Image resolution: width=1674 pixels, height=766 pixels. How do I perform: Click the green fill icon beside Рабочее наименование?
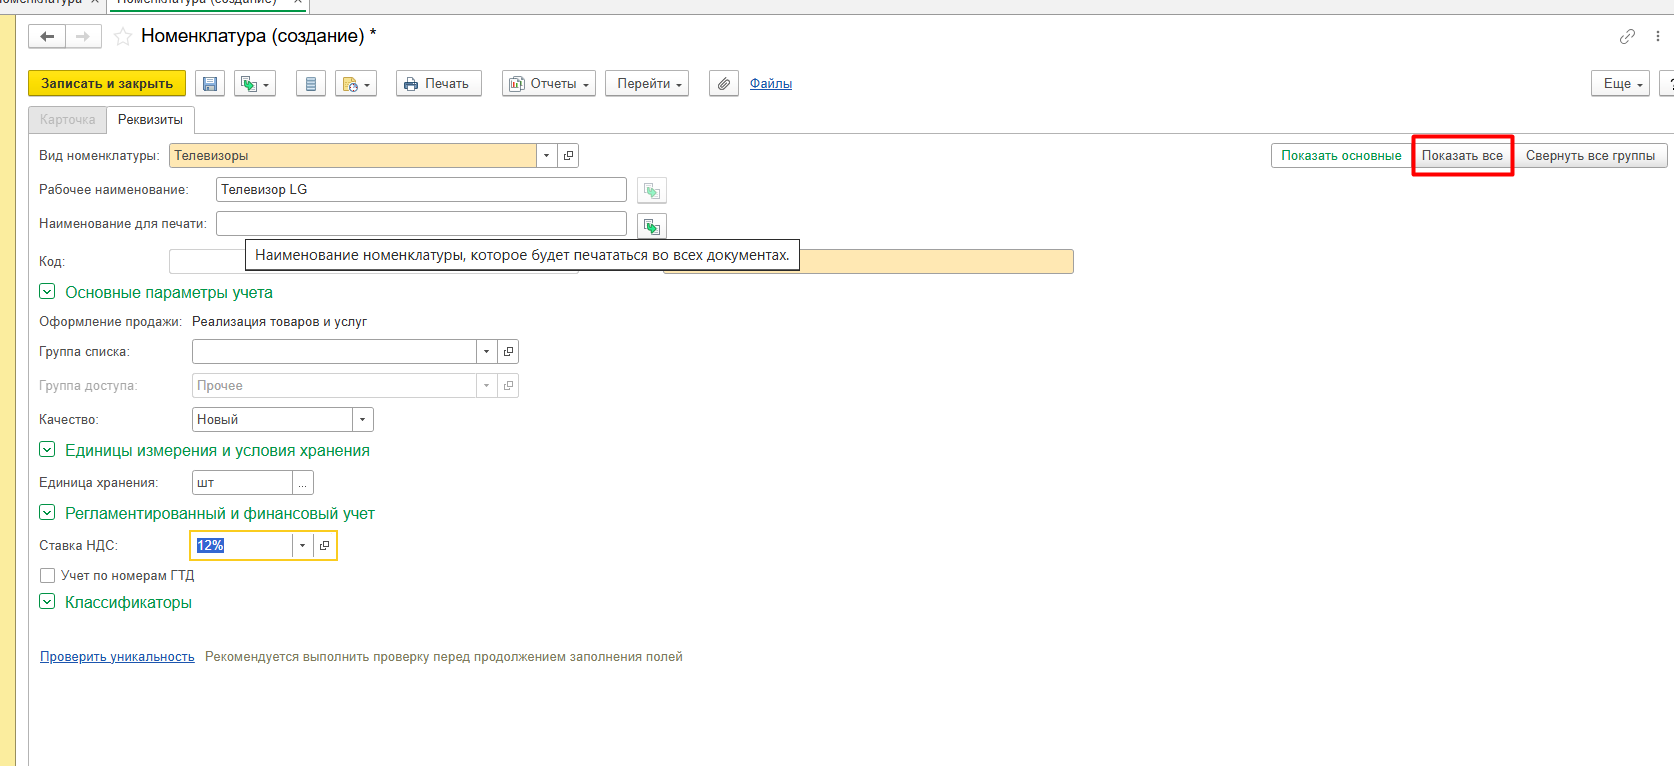pyautogui.click(x=652, y=191)
